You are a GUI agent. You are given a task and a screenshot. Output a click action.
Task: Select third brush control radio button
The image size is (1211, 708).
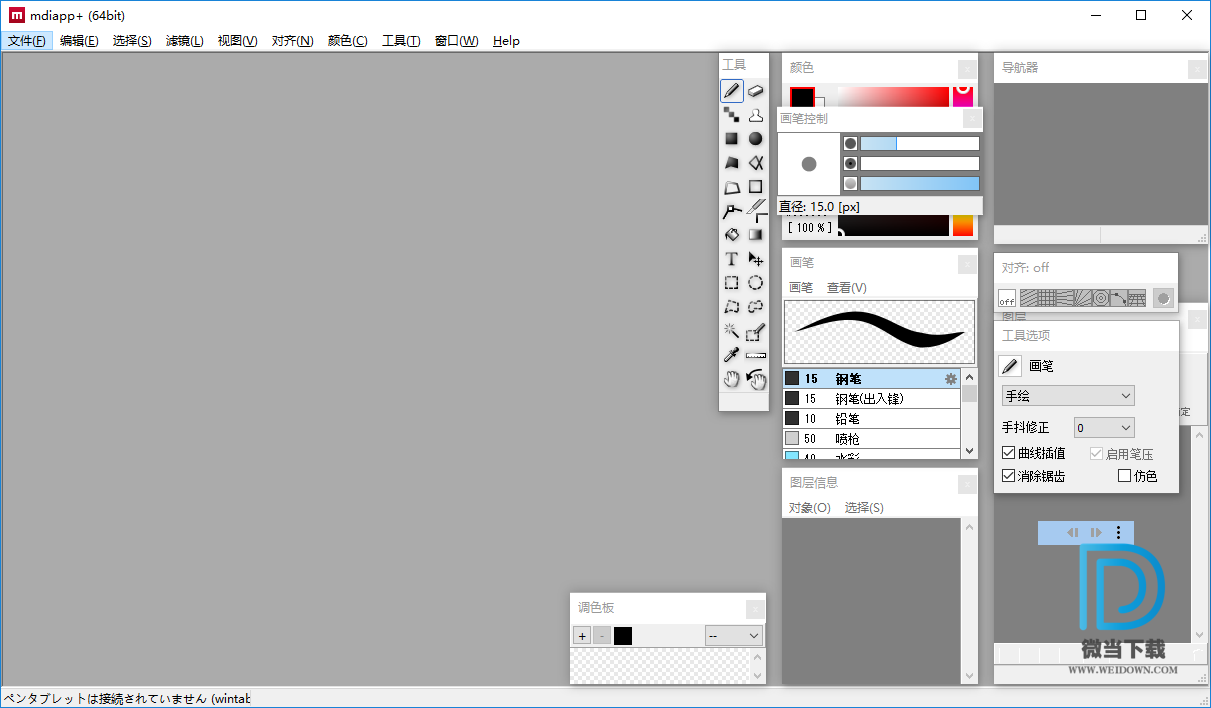(x=850, y=183)
